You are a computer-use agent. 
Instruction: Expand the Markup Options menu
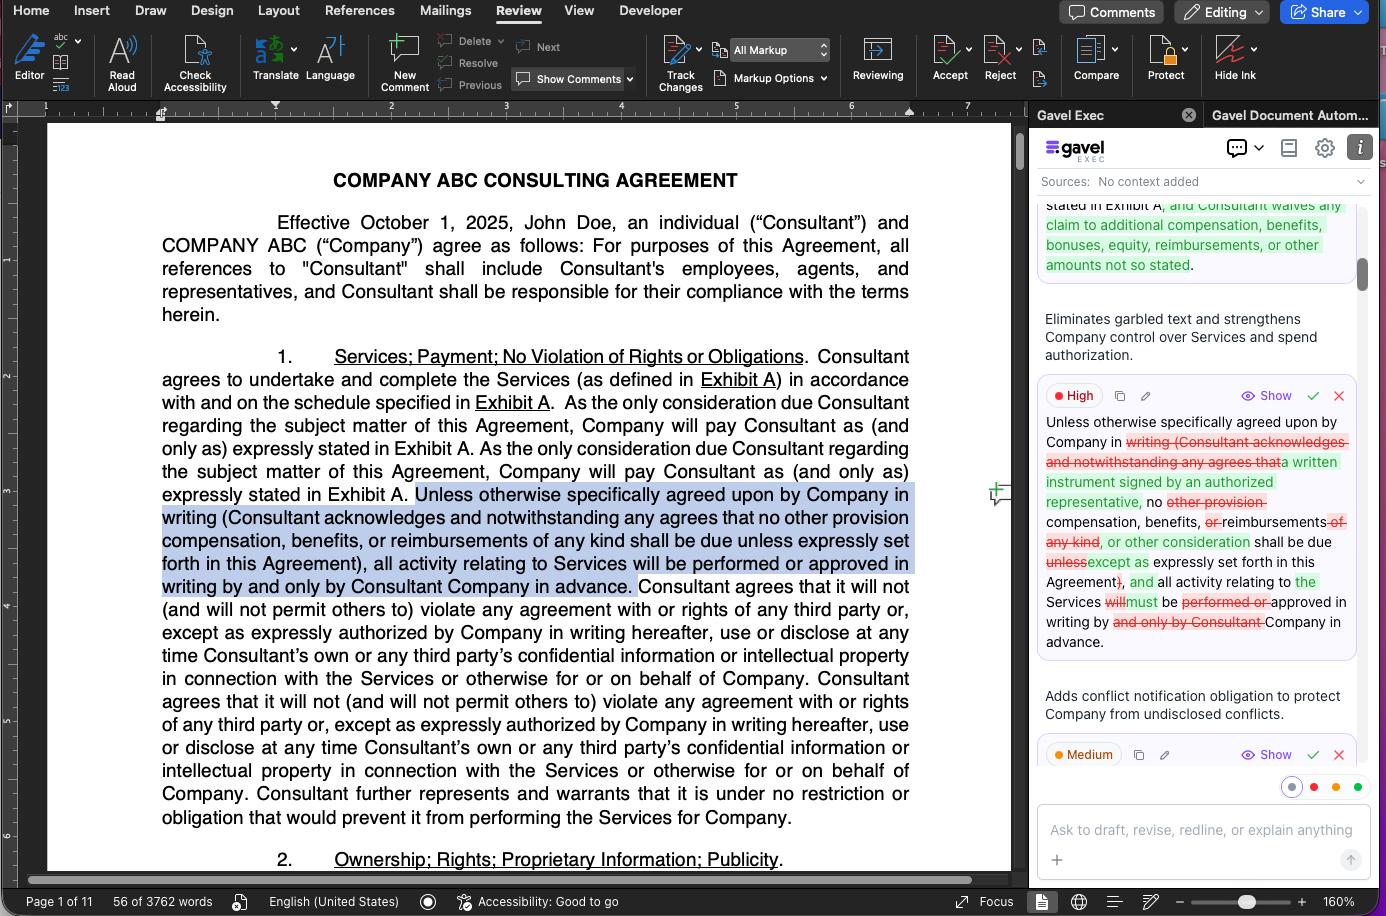pyautogui.click(x=772, y=78)
